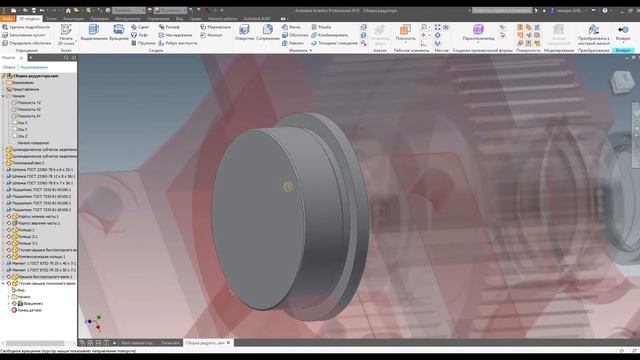Select the Параллелепипед freeform box tool
This screenshot has height=360, width=640.
(x=478, y=32)
